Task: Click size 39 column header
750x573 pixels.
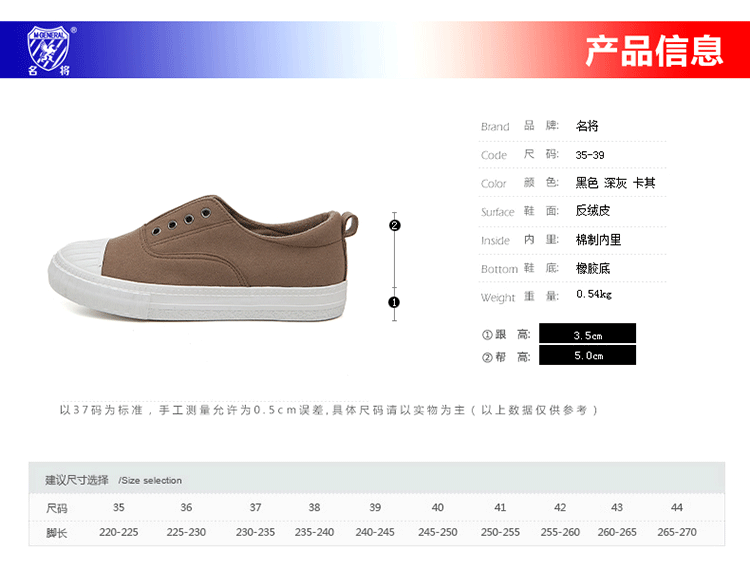Action: click(x=375, y=507)
